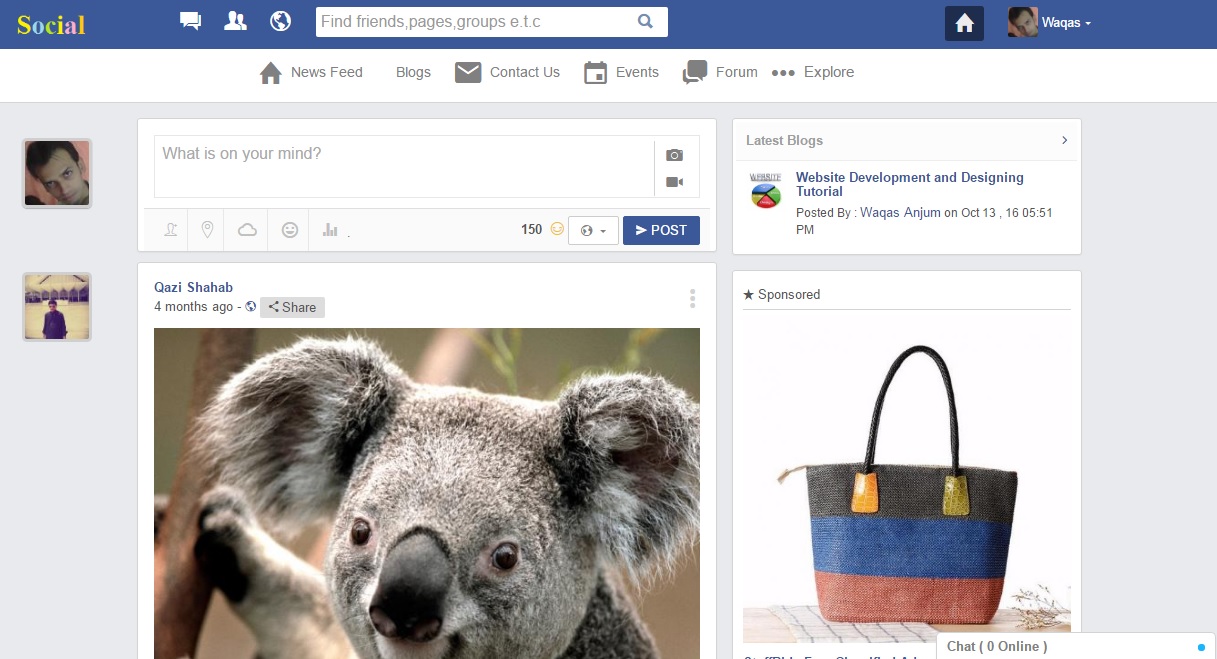Open Qazi Shahab's profile from the post author name
This screenshot has width=1217, height=659.
click(x=193, y=287)
